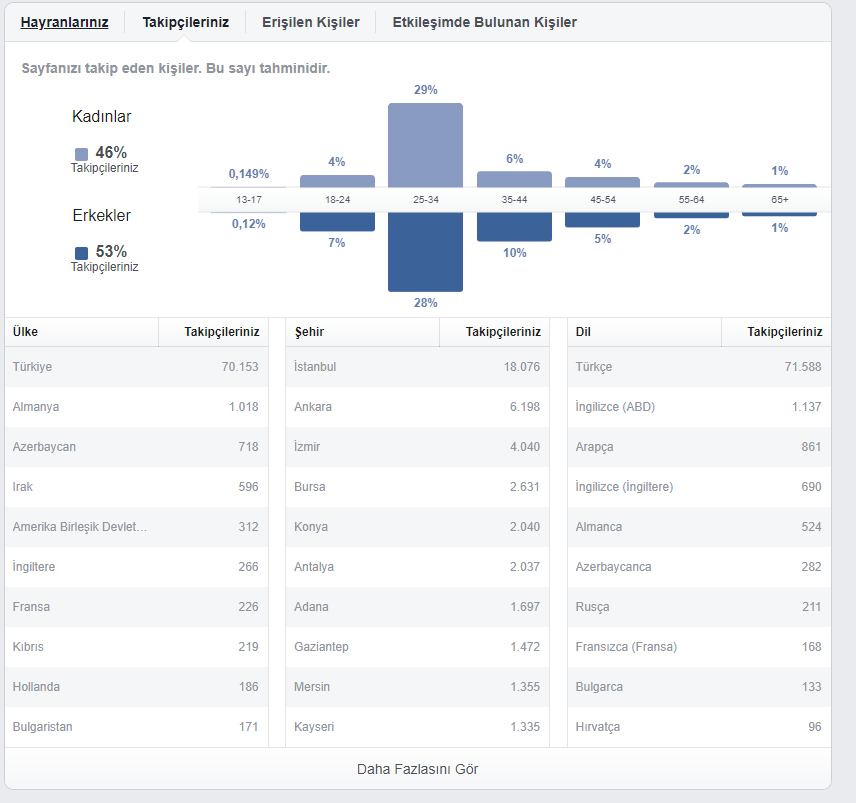Select the Türkçe row in language table
The width and height of the screenshot is (856, 803).
tap(699, 367)
